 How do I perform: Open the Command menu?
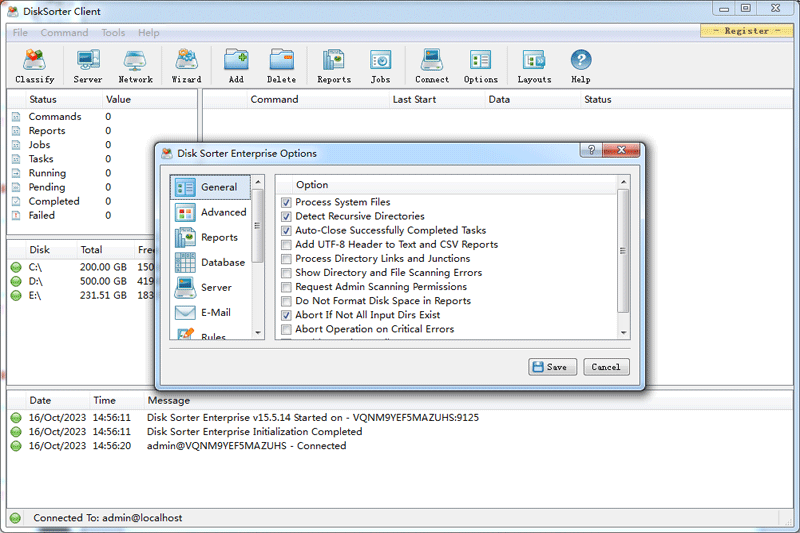(x=64, y=33)
